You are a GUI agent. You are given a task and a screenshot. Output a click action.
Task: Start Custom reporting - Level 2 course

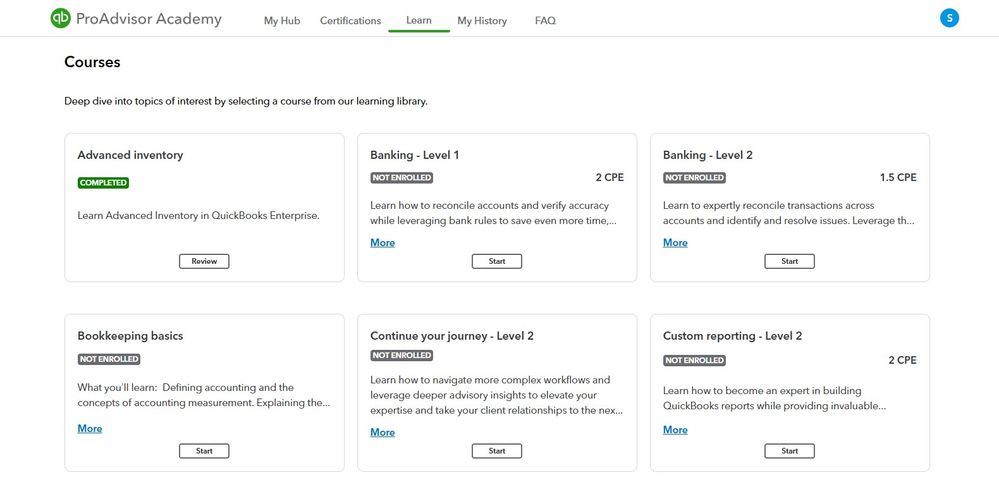click(789, 451)
